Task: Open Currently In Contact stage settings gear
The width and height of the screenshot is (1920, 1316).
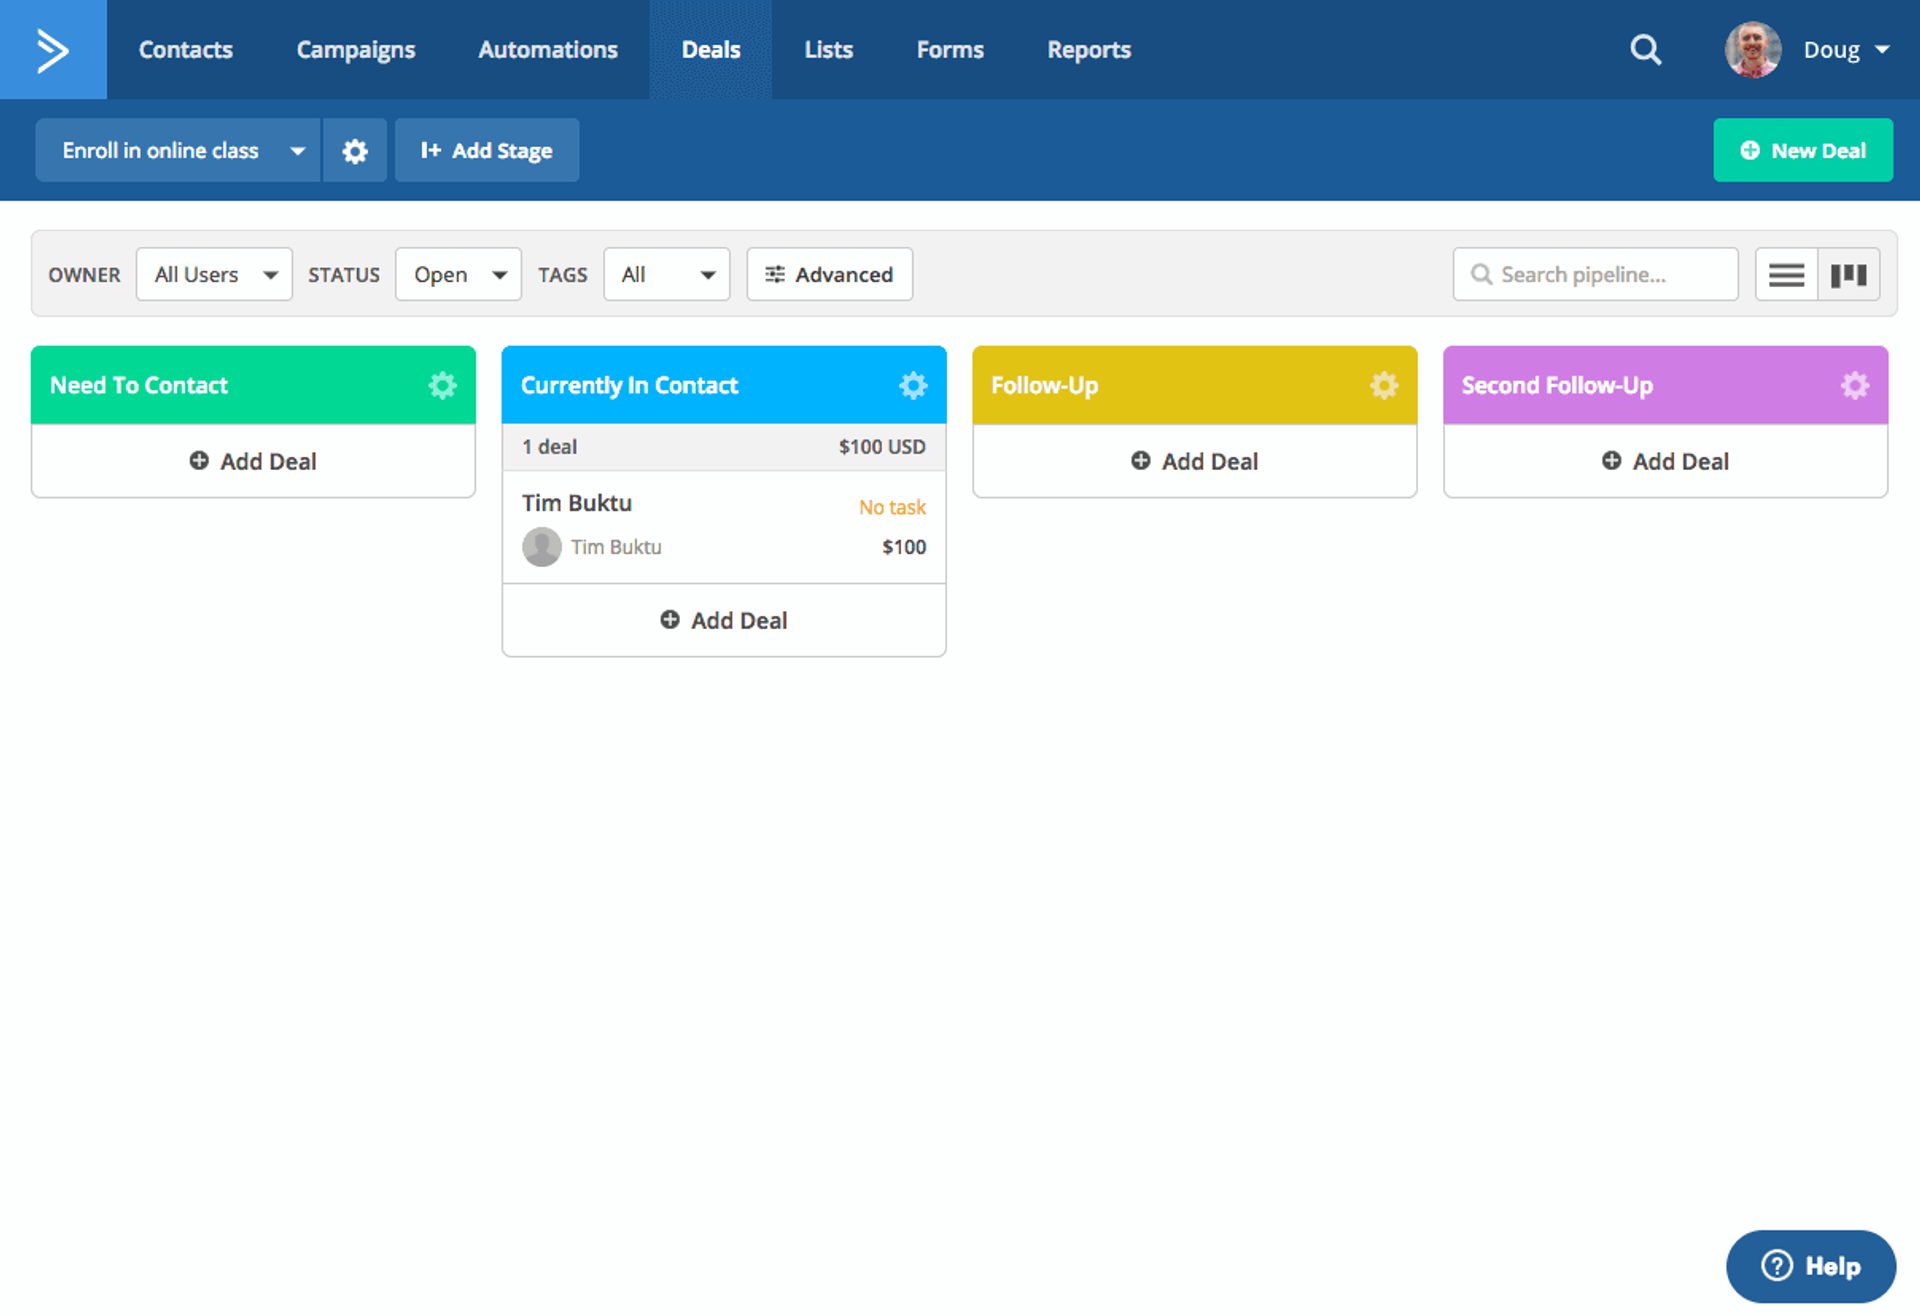Action: coord(913,385)
